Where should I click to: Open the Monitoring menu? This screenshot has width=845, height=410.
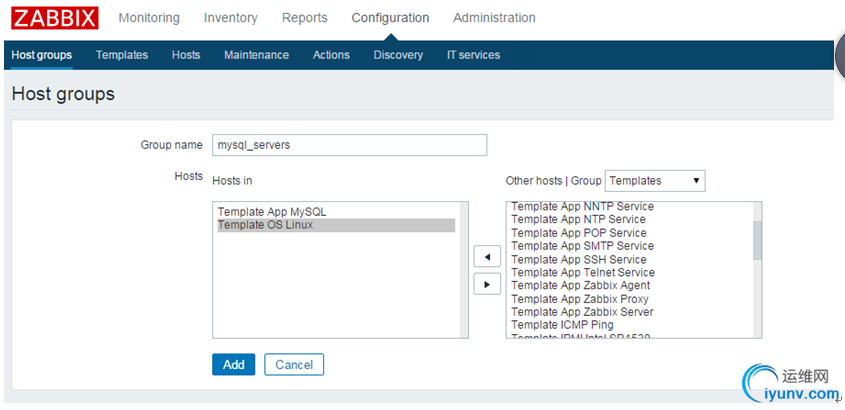[x=149, y=18]
